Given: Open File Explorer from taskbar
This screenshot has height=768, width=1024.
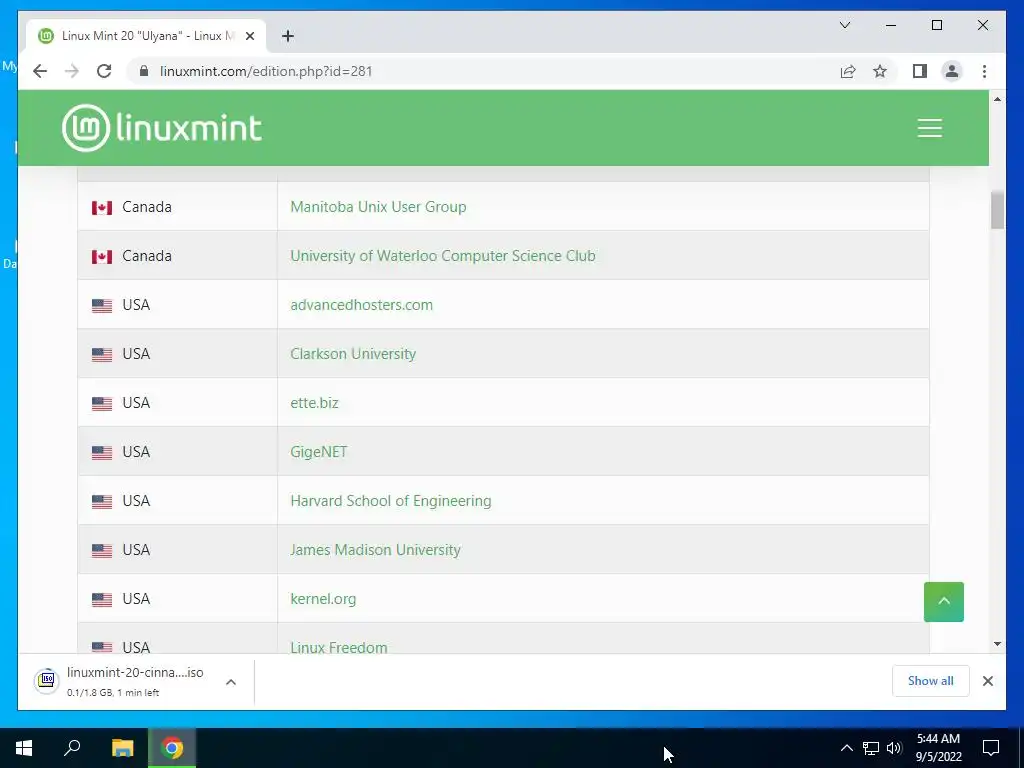Looking at the screenshot, I should point(122,748).
